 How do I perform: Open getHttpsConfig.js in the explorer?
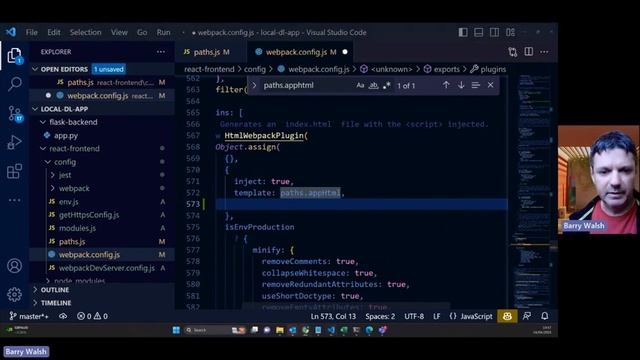pyautogui.click(x=89, y=215)
